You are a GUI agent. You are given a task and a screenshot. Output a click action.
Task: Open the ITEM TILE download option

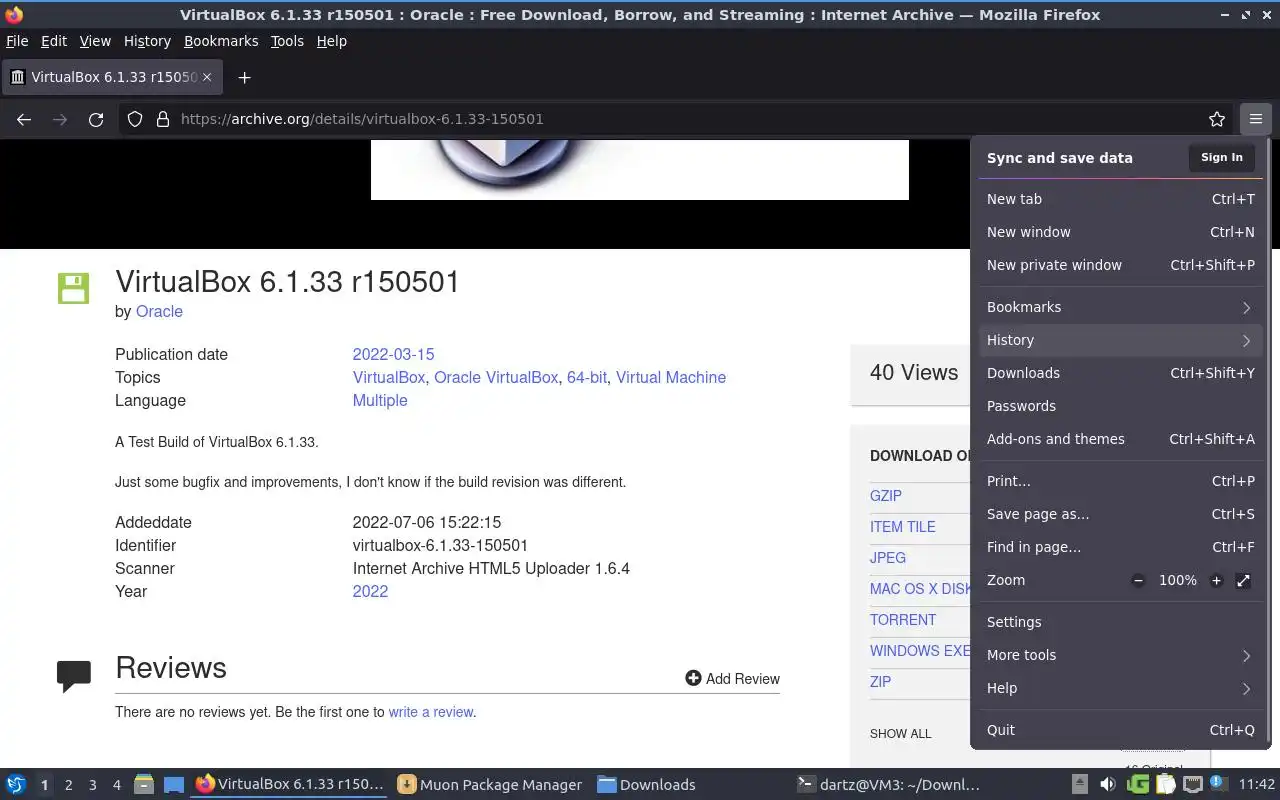[x=903, y=527]
